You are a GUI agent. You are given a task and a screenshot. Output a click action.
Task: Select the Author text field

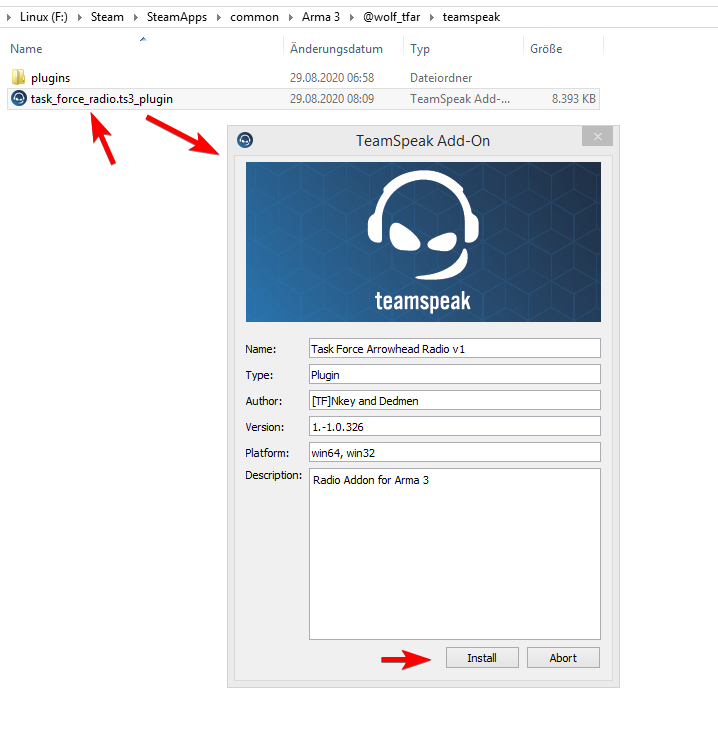454,400
